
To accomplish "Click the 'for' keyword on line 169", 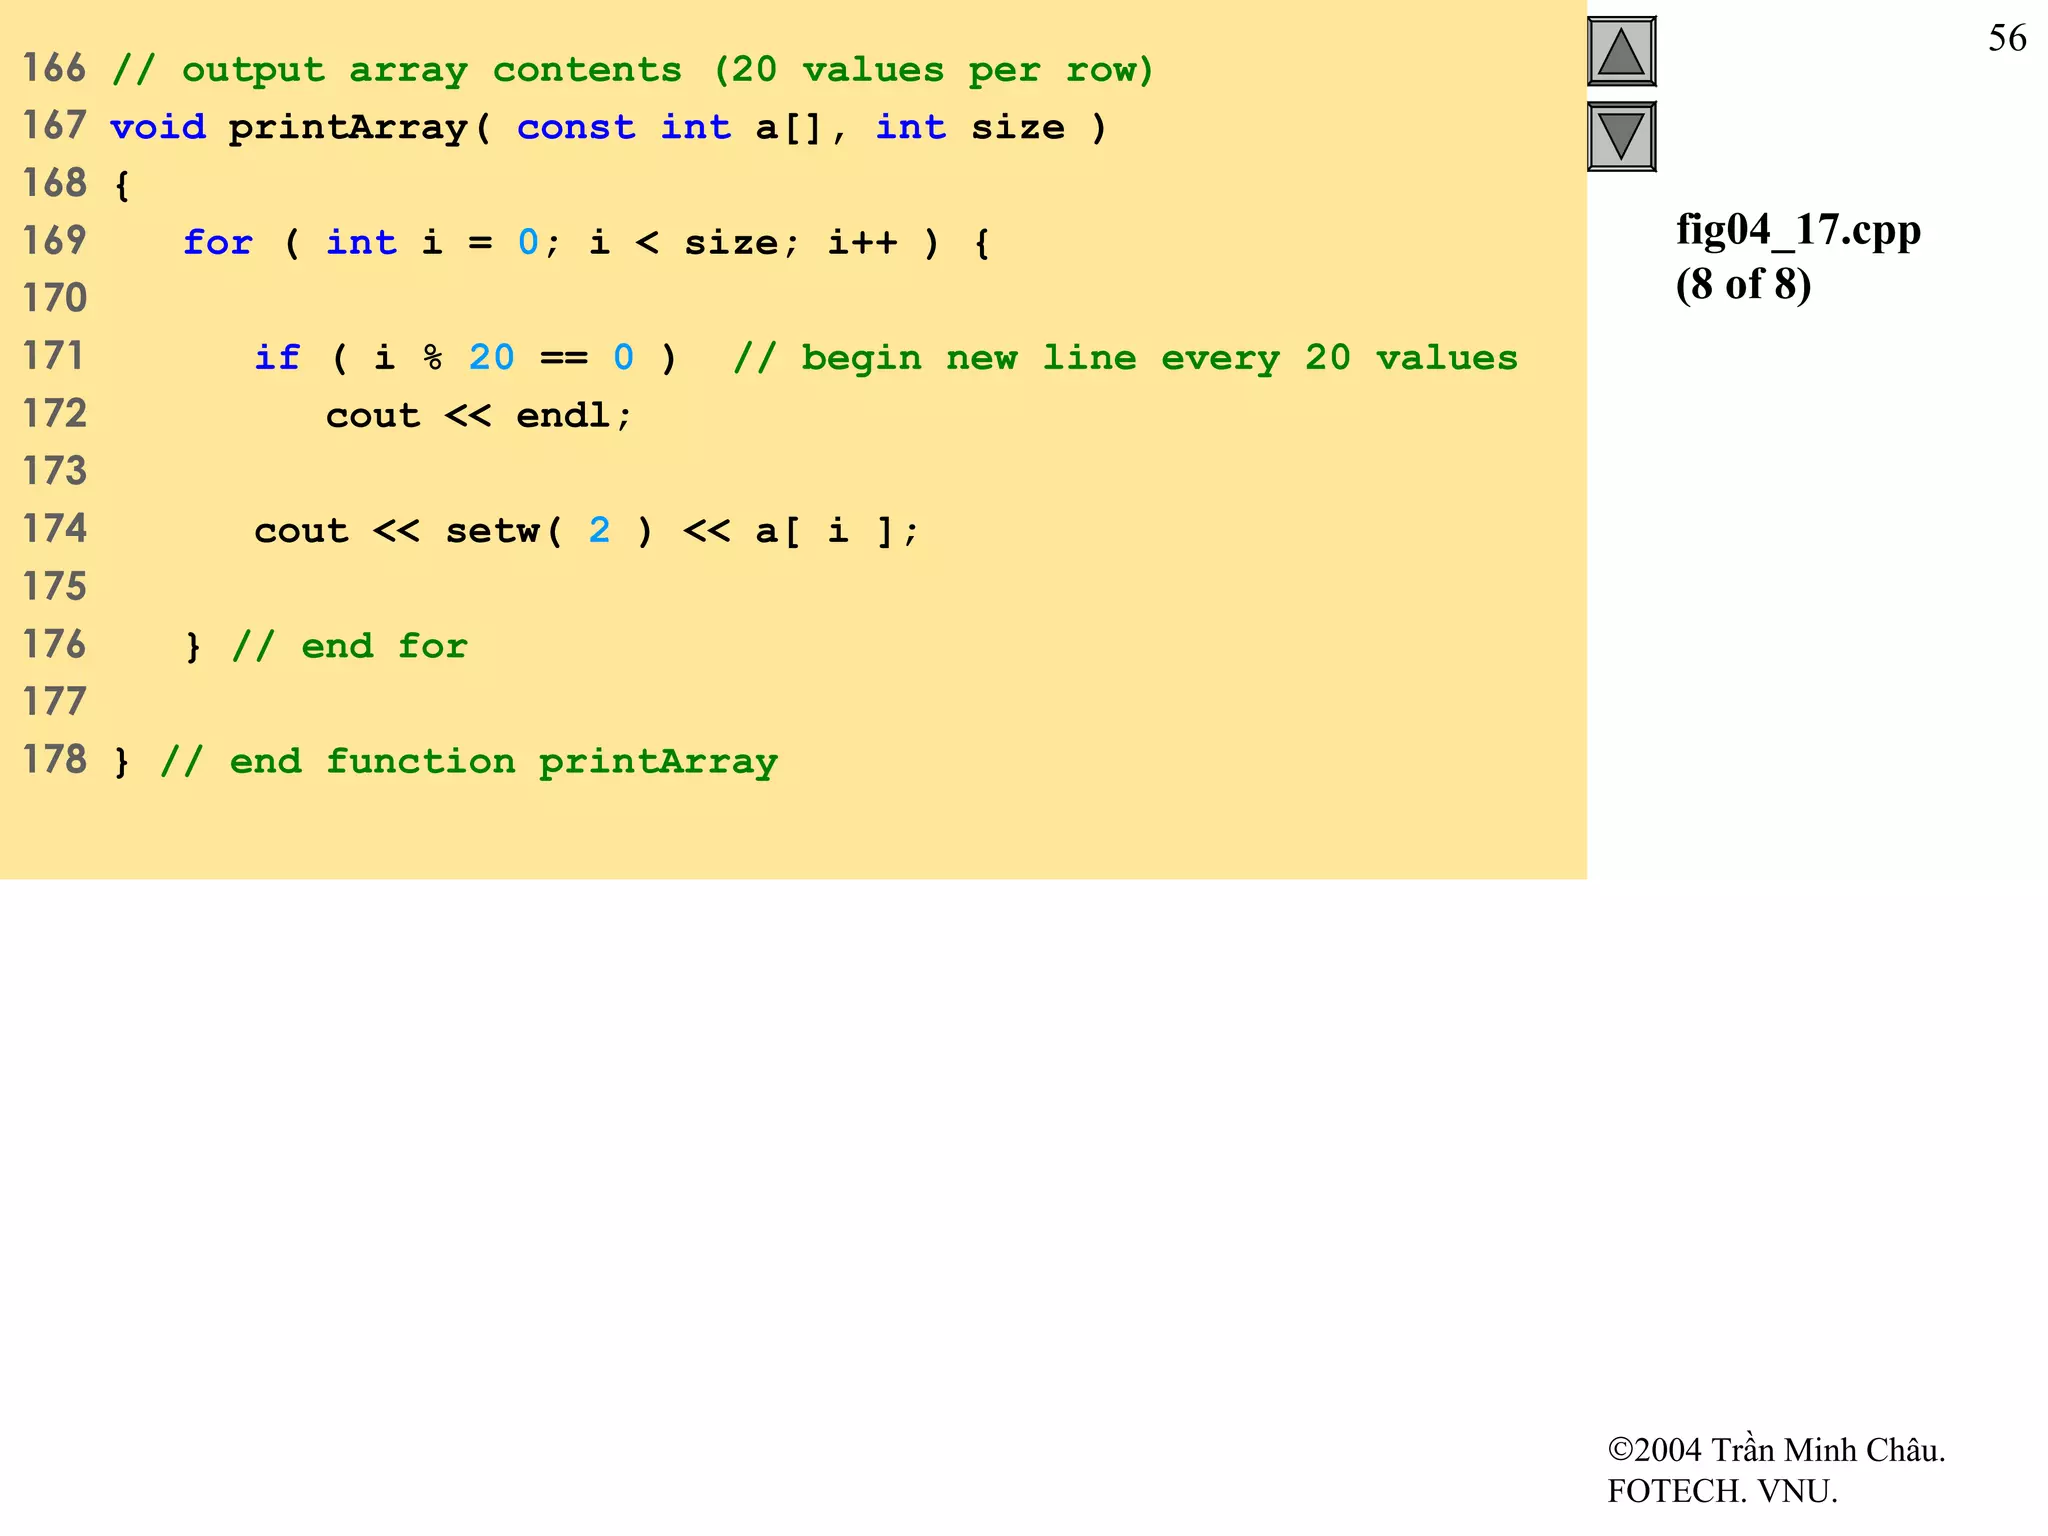I will (x=217, y=243).
